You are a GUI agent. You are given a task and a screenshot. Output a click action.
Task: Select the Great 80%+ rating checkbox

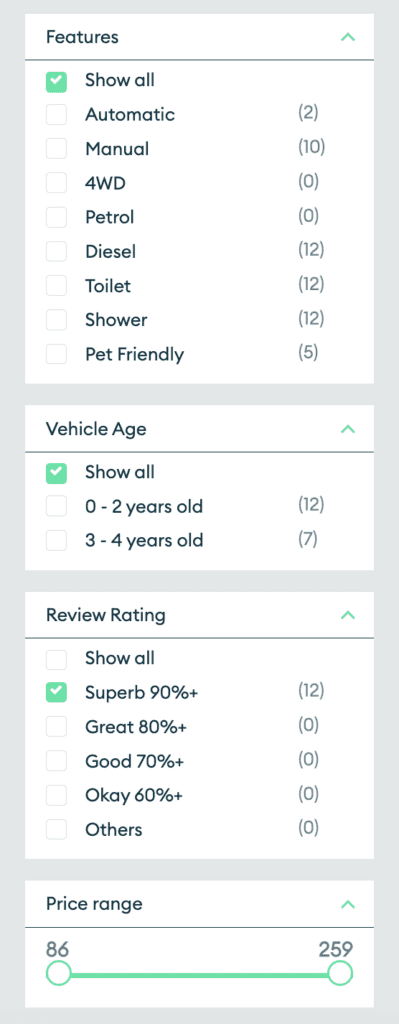click(x=56, y=727)
